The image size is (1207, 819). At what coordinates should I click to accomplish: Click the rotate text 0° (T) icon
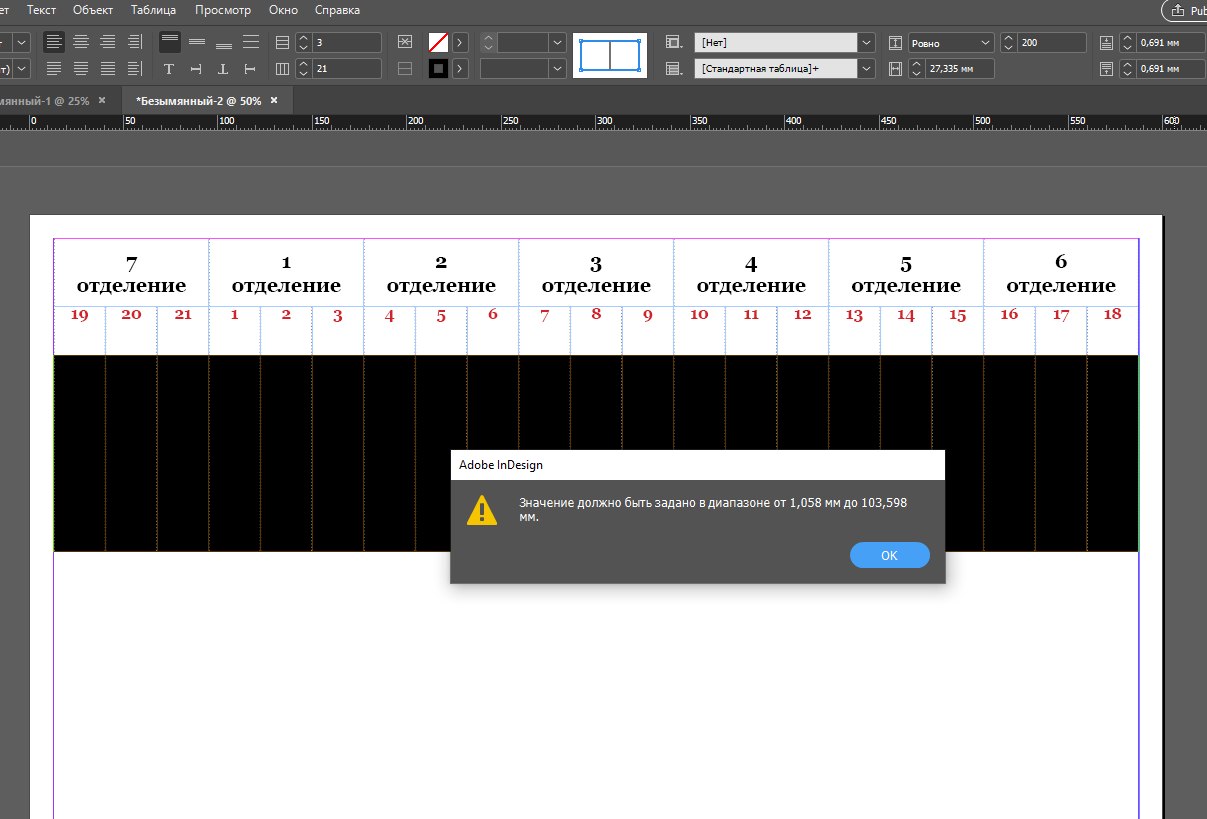169,69
